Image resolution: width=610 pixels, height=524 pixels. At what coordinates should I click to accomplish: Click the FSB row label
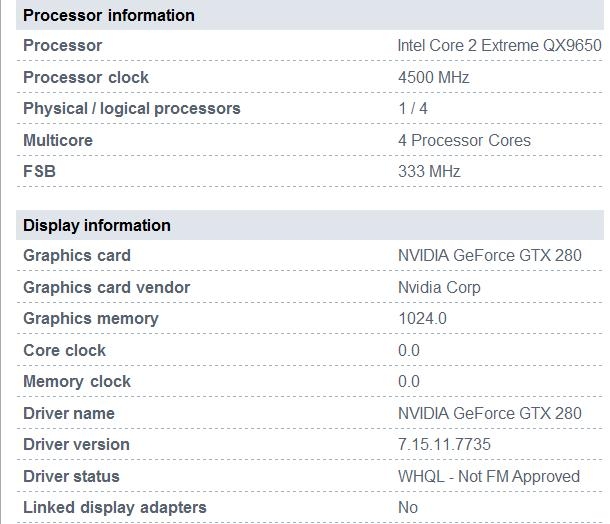pyautogui.click(x=40, y=171)
